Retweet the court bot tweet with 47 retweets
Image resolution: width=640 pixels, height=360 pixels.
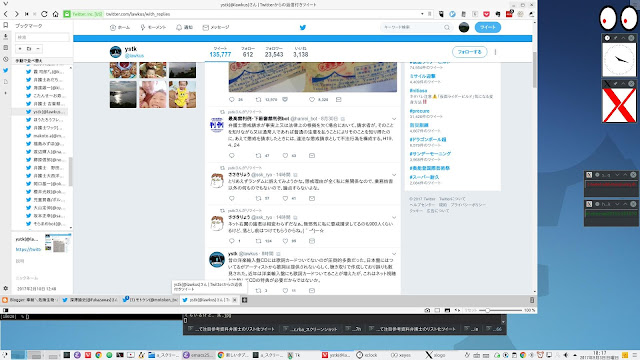click(258, 156)
